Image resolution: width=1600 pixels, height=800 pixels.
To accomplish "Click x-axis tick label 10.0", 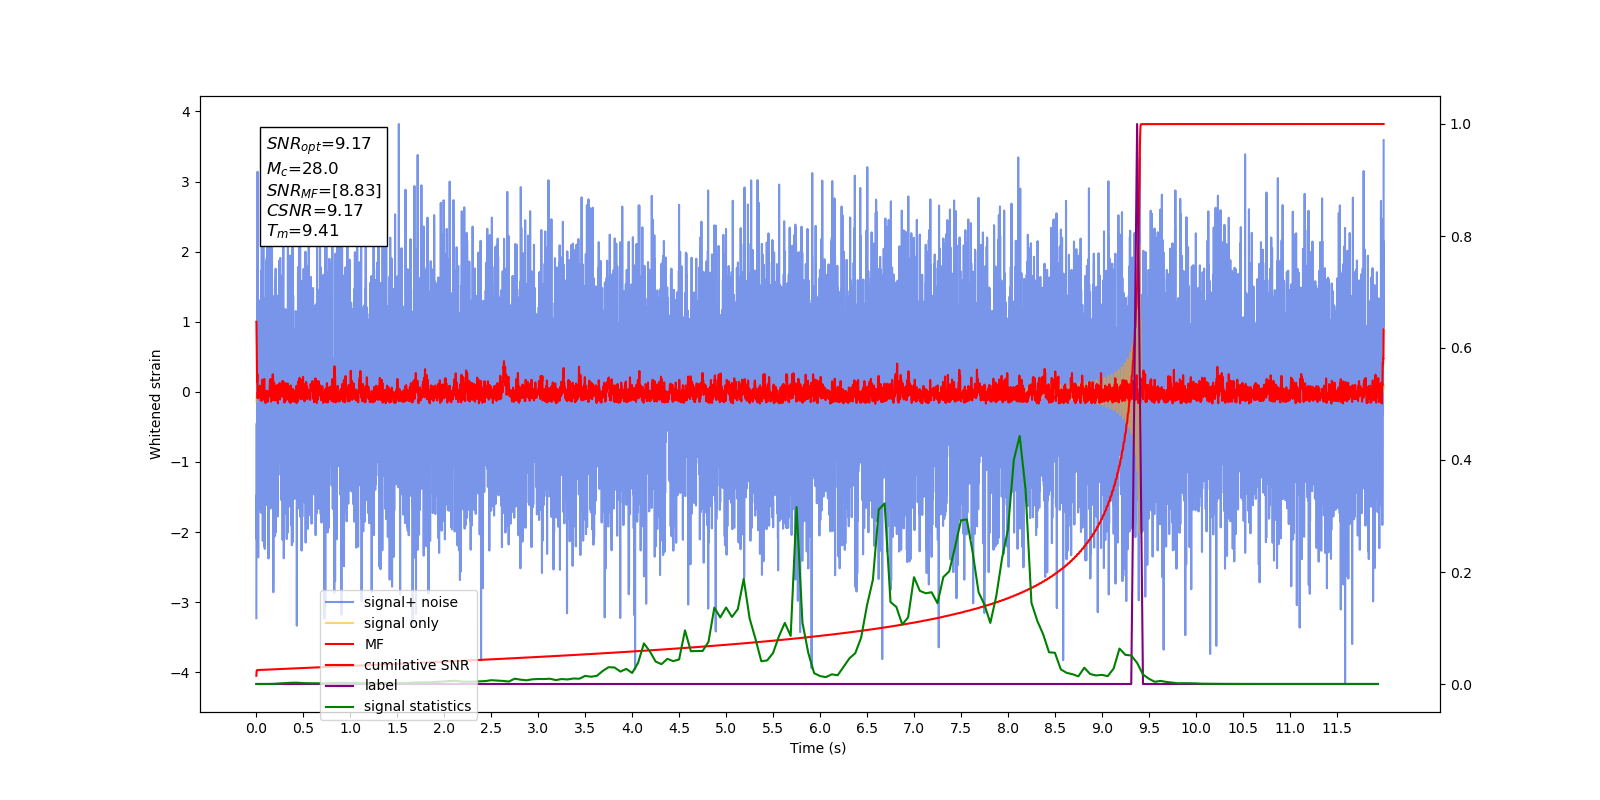I will [x=1196, y=728].
